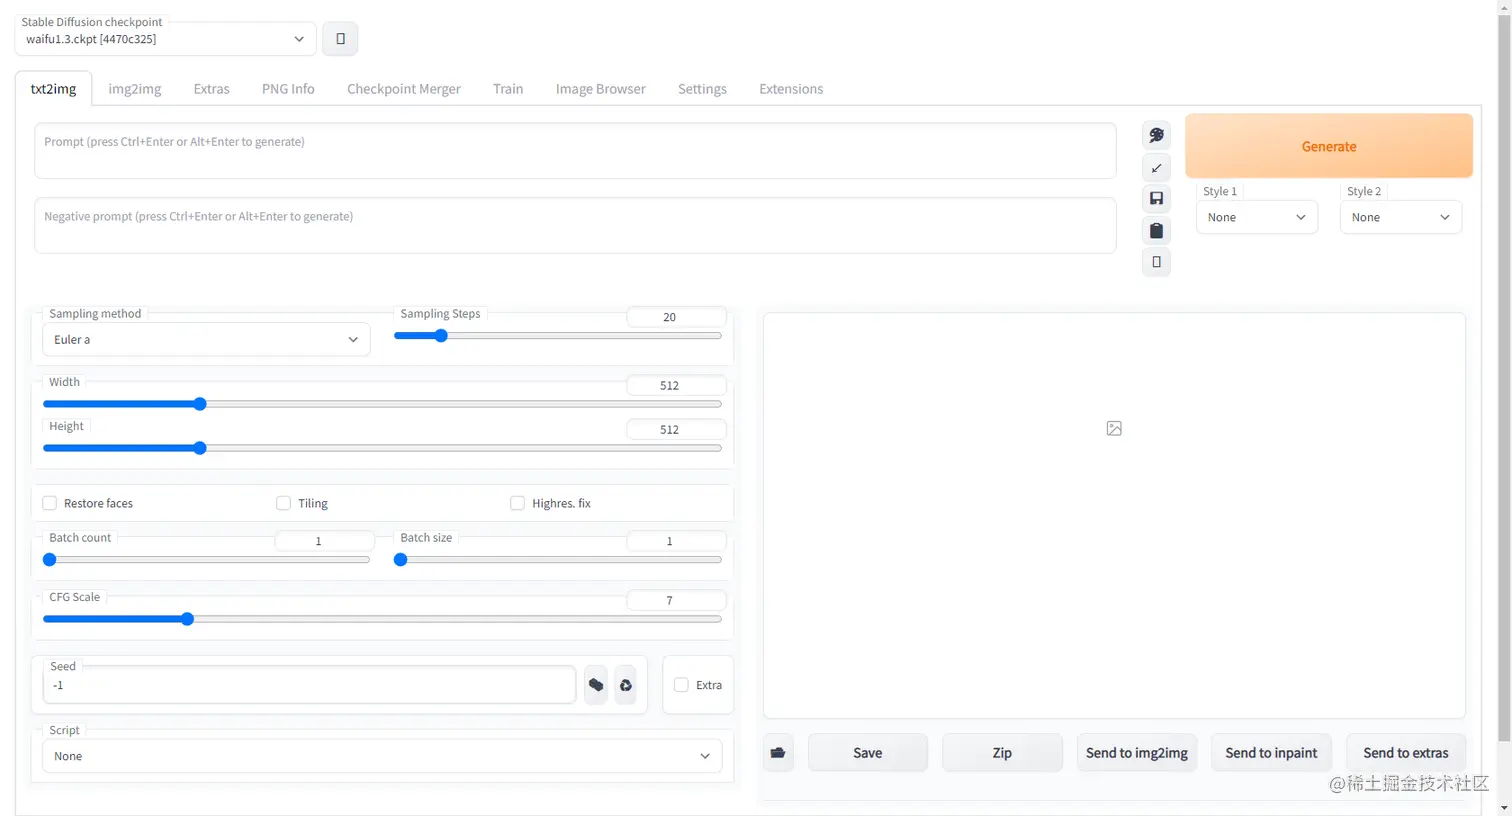
Task: Open output folder with folder icon
Action: tap(778, 753)
